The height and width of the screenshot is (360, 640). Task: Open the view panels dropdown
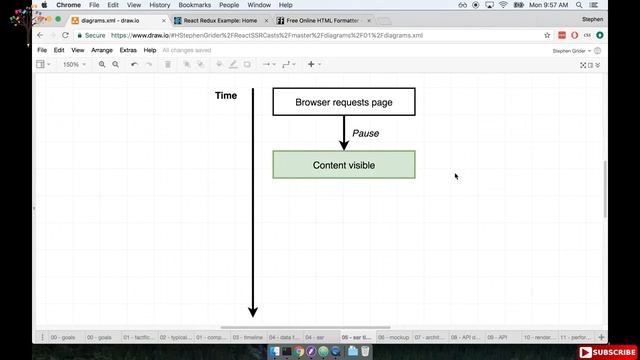(x=43, y=64)
